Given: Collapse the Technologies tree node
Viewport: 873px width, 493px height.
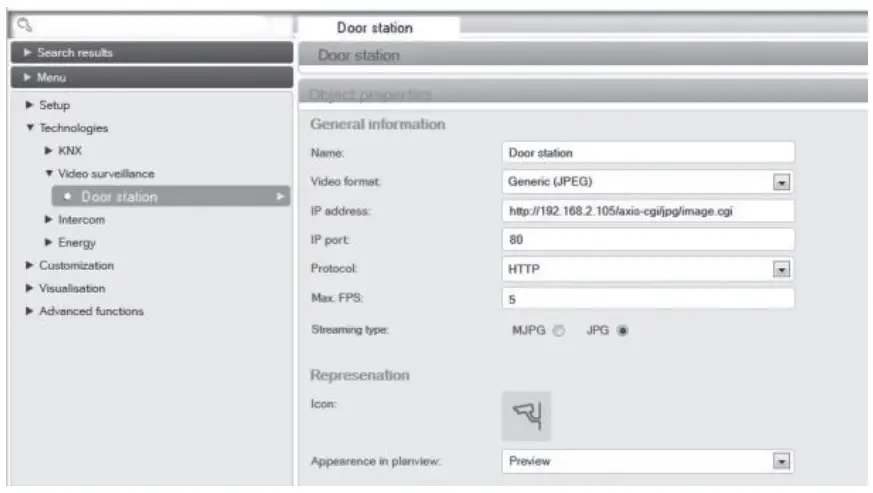Looking at the screenshot, I should tap(30, 128).
